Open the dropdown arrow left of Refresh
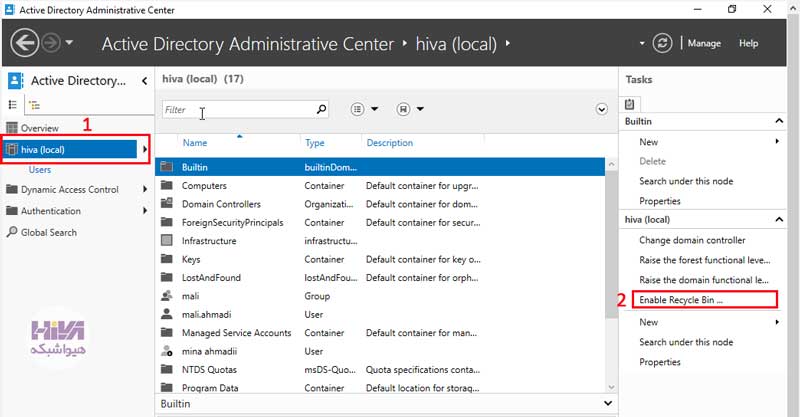The height and width of the screenshot is (417, 800). point(642,43)
